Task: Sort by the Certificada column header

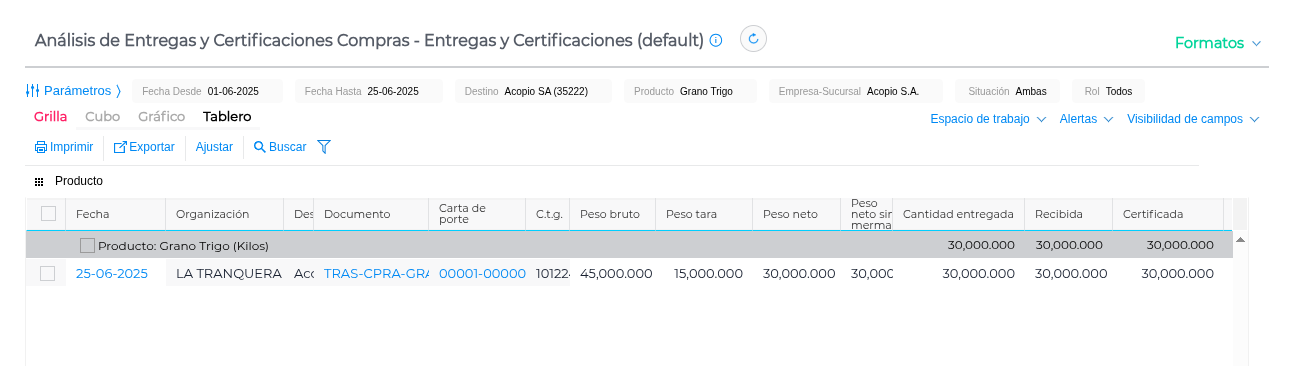Action: tap(1167, 214)
